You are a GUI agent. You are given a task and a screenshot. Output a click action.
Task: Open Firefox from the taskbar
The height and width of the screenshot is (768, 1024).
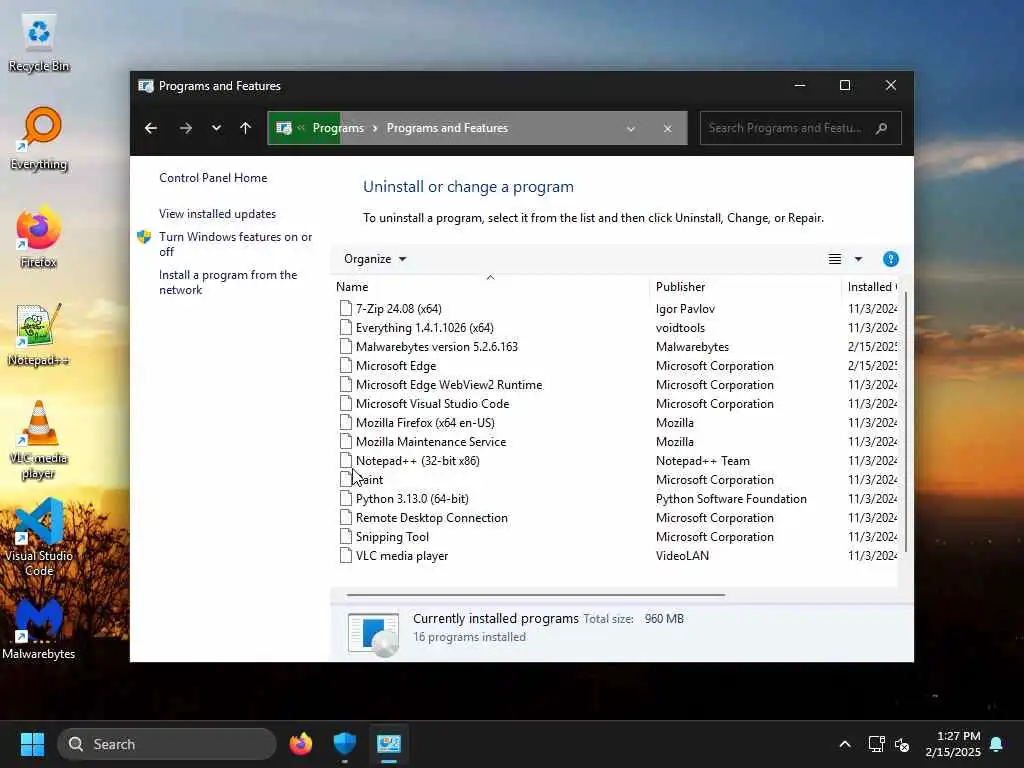(301, 744)
